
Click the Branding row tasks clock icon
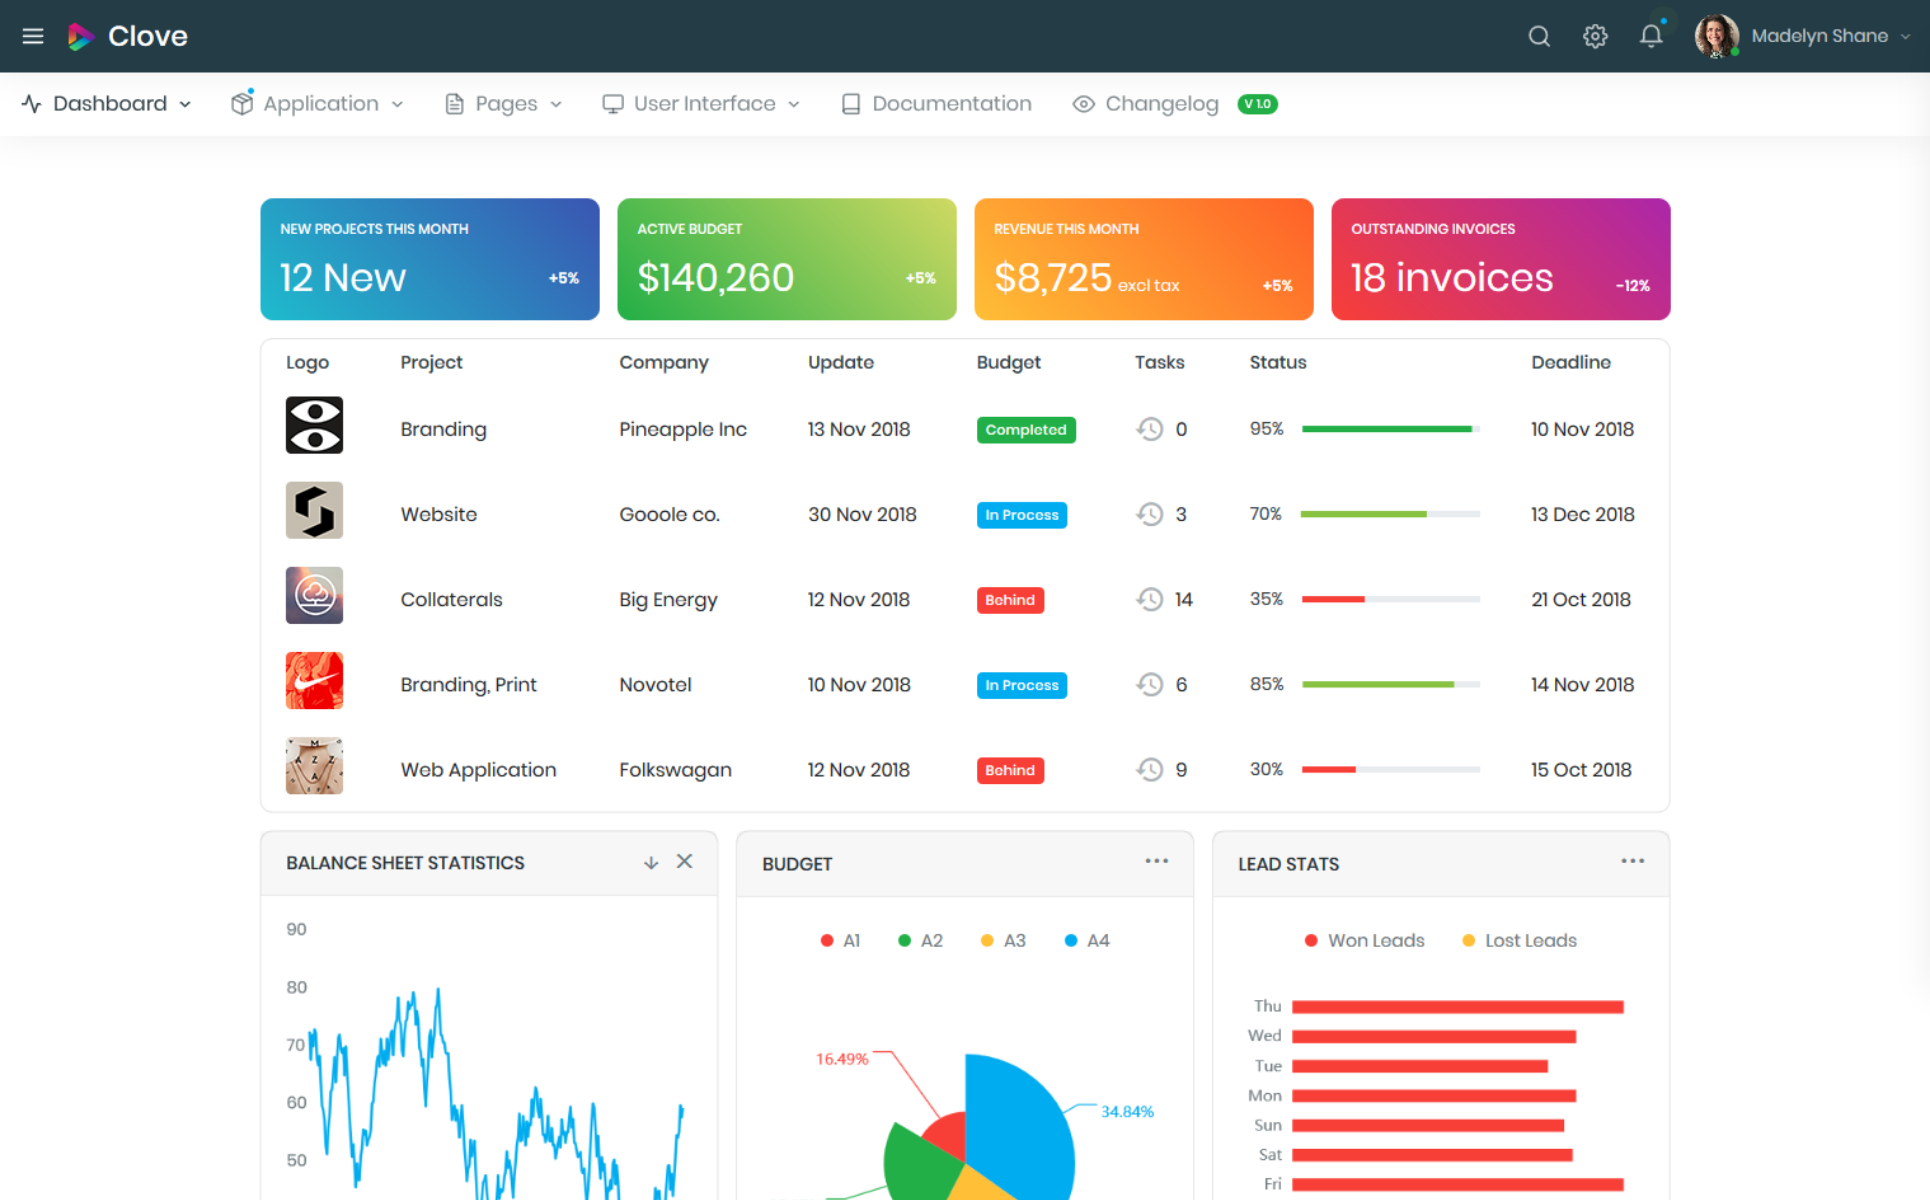[1150, 429]
